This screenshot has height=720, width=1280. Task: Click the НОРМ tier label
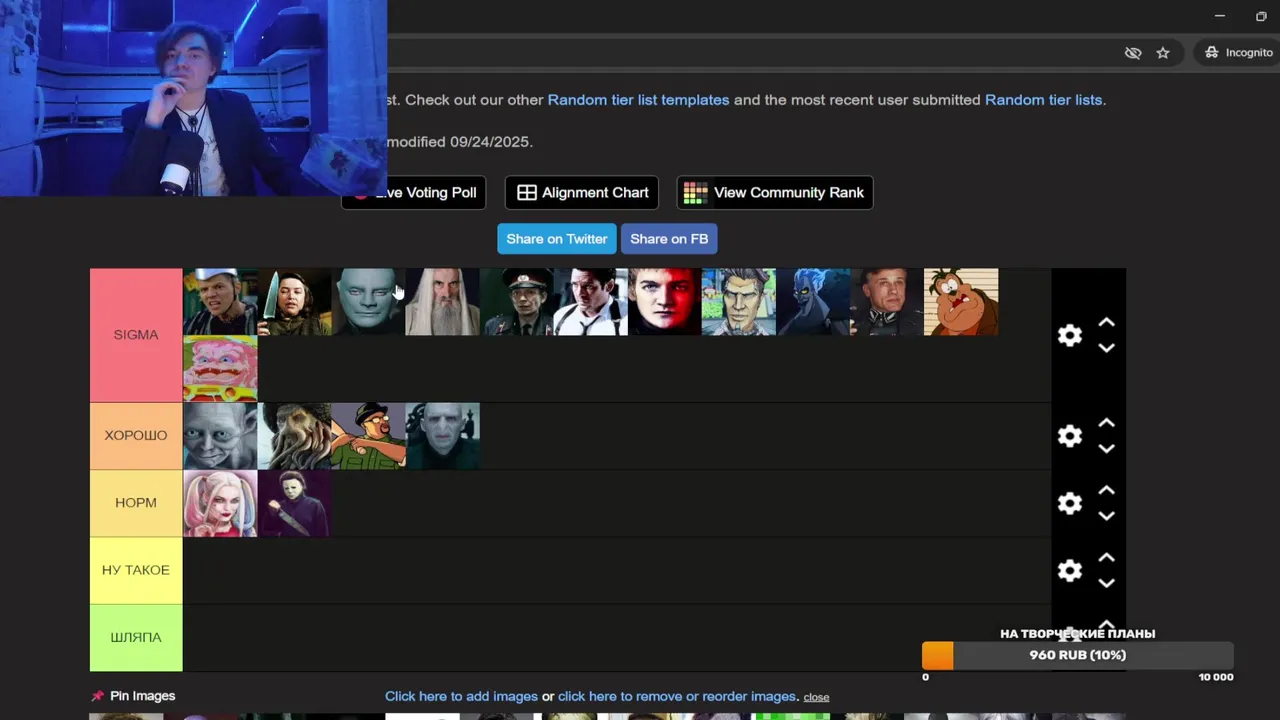tap(136, 503)
